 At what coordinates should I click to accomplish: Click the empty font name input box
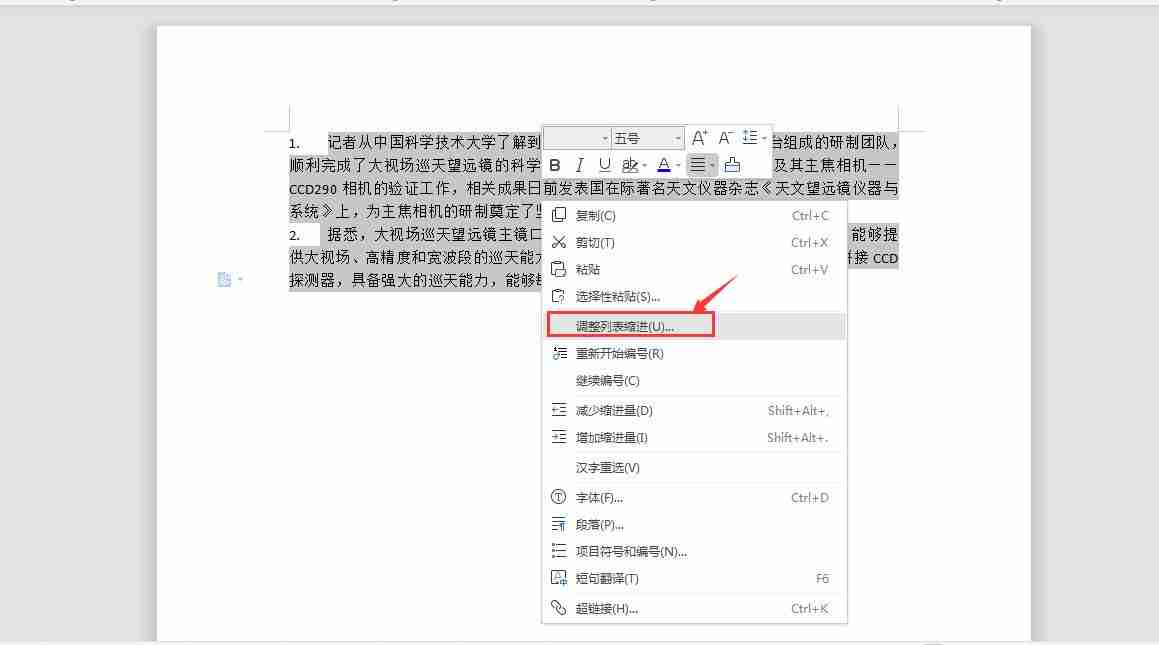click(x=572, y=139)
